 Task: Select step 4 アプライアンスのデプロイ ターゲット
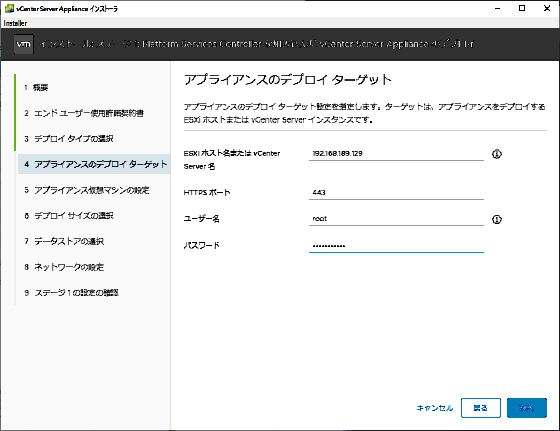point(94,164)
